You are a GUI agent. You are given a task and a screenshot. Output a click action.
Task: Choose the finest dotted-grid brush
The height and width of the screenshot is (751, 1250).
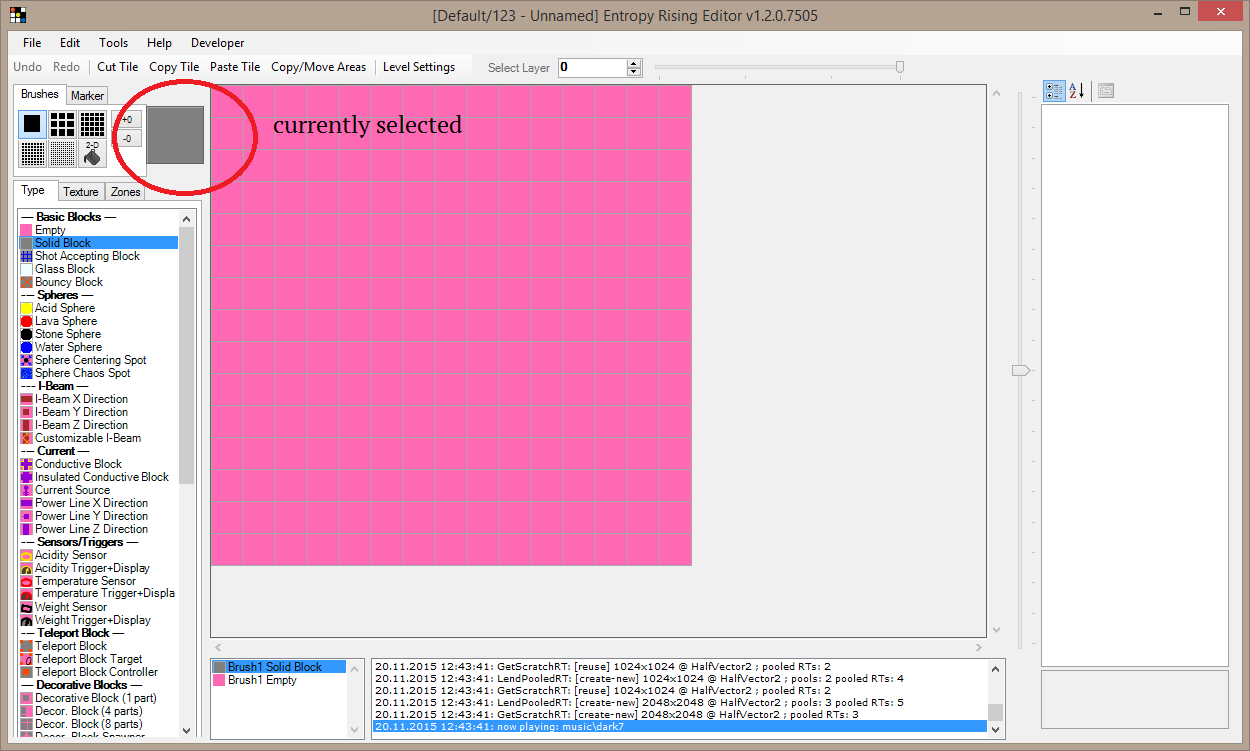point(62,154)
